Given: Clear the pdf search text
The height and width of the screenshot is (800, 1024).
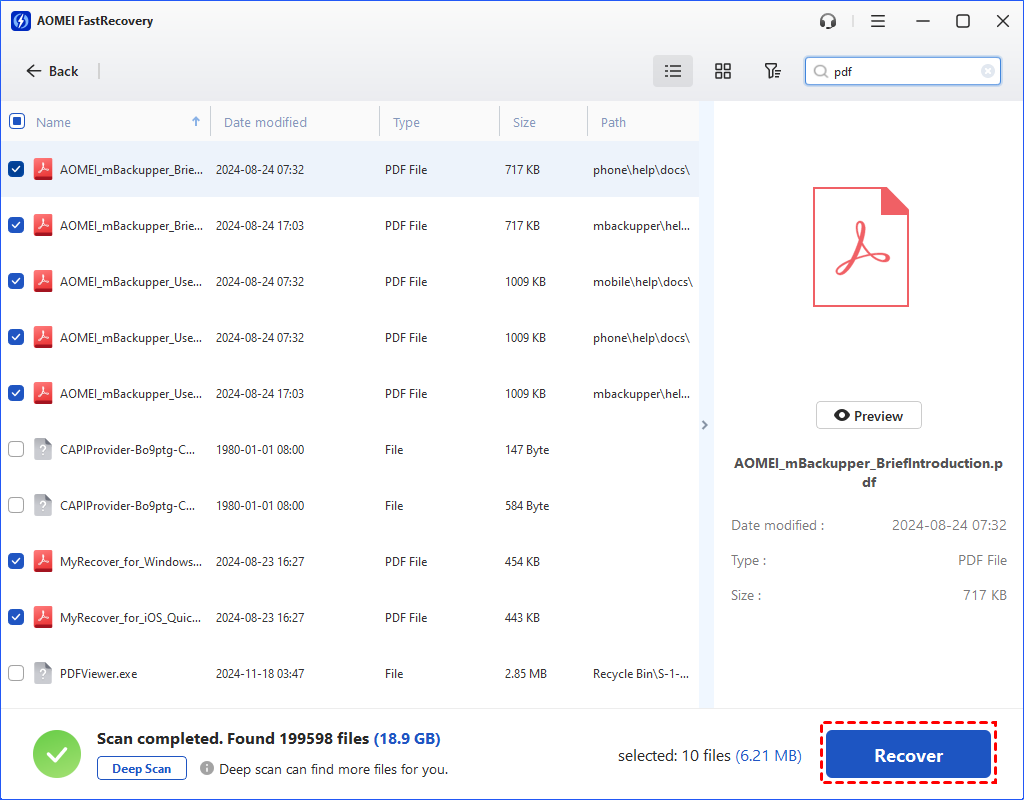Looking at the screenshot, I should [x=988, y=71].
